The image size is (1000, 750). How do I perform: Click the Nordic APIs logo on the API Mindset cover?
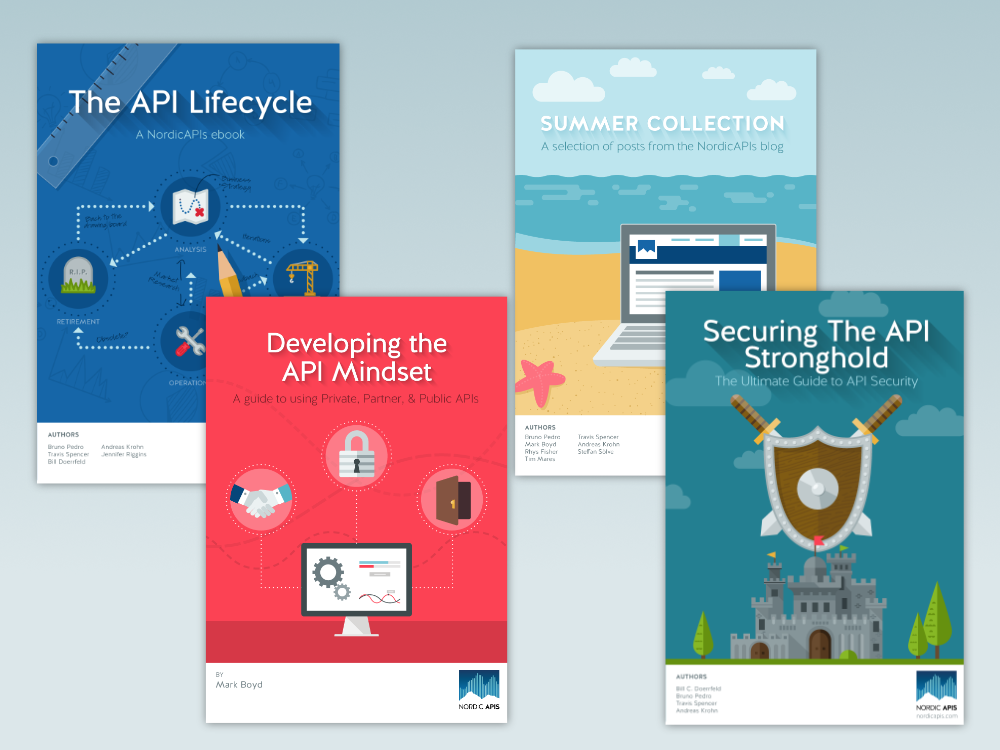coord(479,689)
